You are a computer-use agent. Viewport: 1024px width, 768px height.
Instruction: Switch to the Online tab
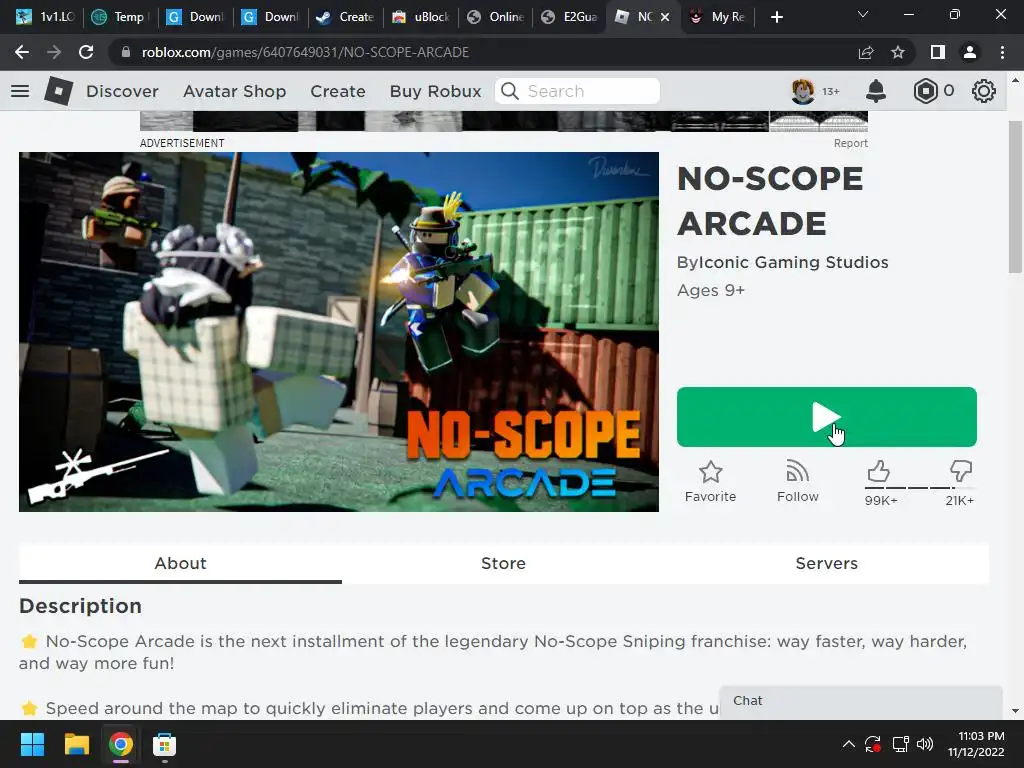point(496,17)
